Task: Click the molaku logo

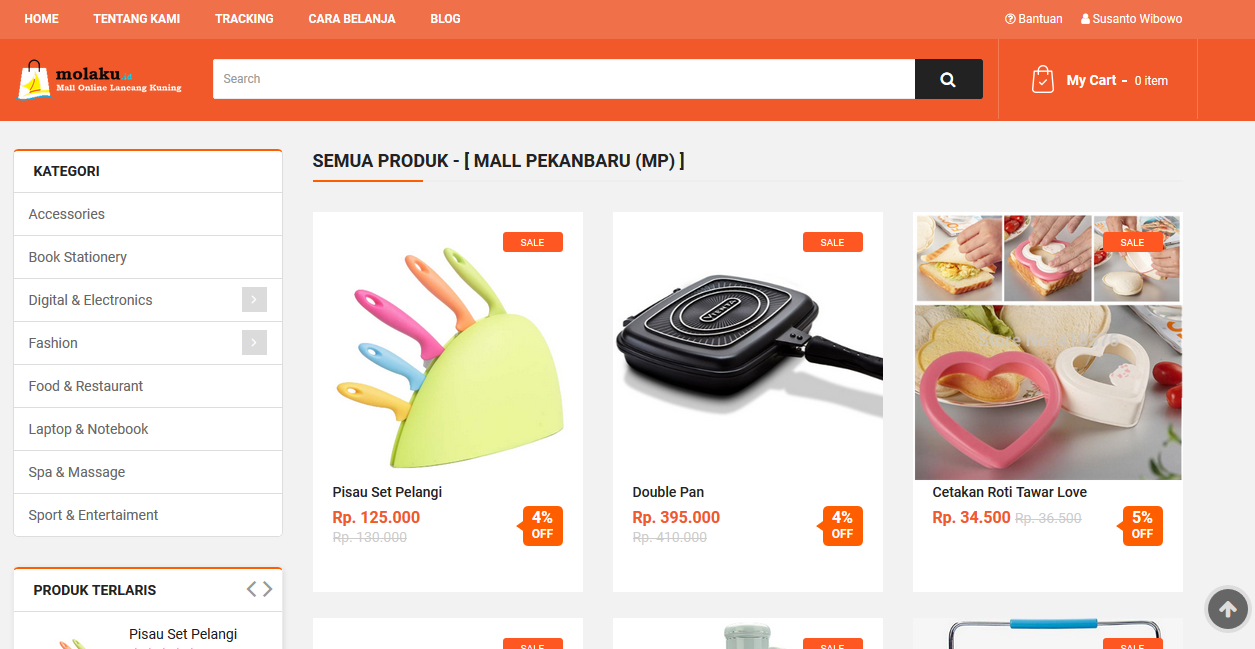Action: (99, 80)
